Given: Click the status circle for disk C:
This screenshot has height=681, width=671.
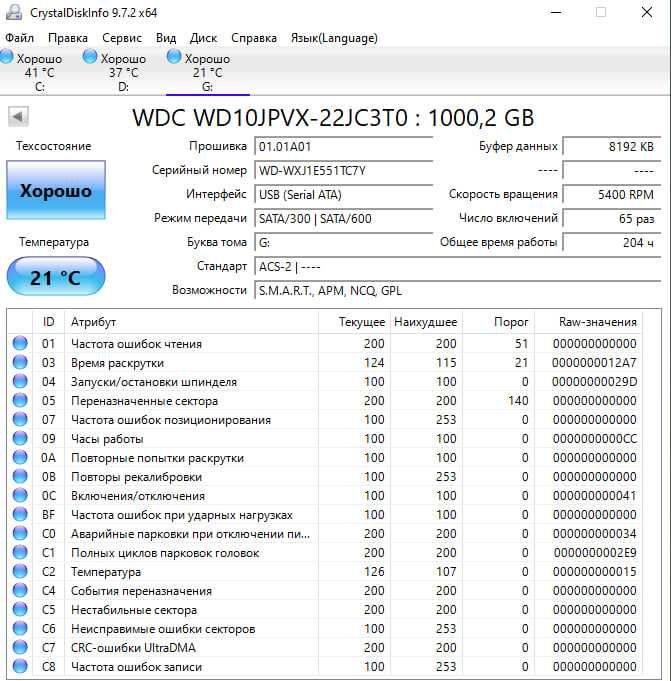Looking at the screenshot, I should [x=7, y=56].
